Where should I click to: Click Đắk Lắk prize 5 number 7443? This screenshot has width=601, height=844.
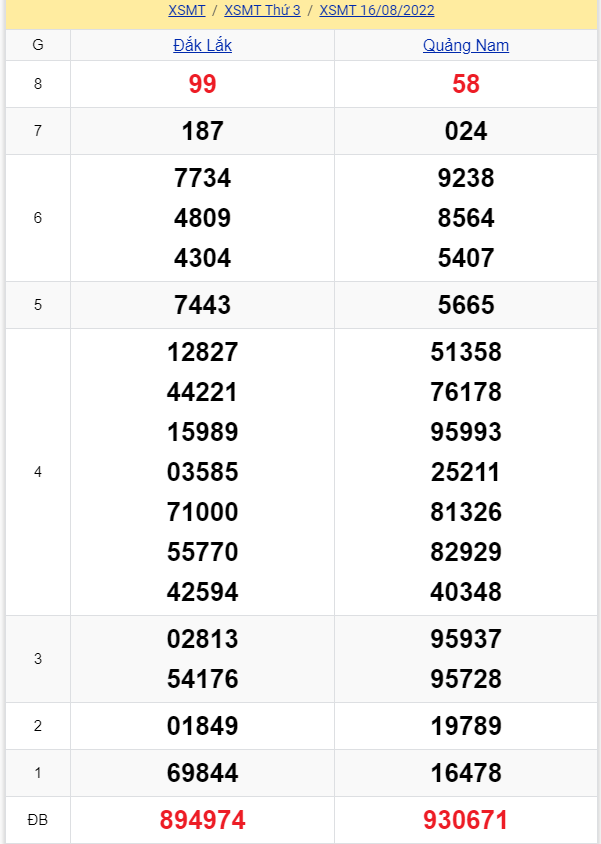[202, 305]
